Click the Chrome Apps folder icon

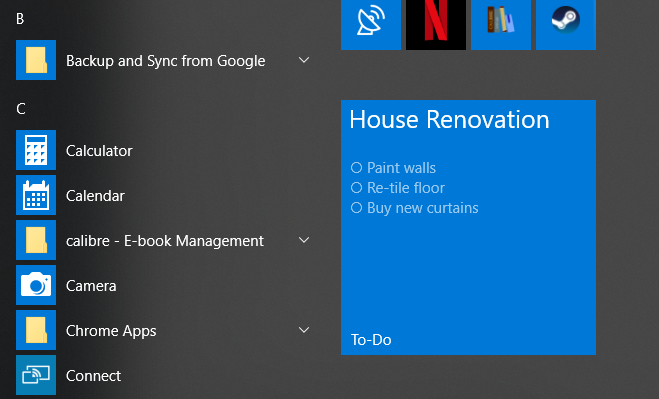36,330
